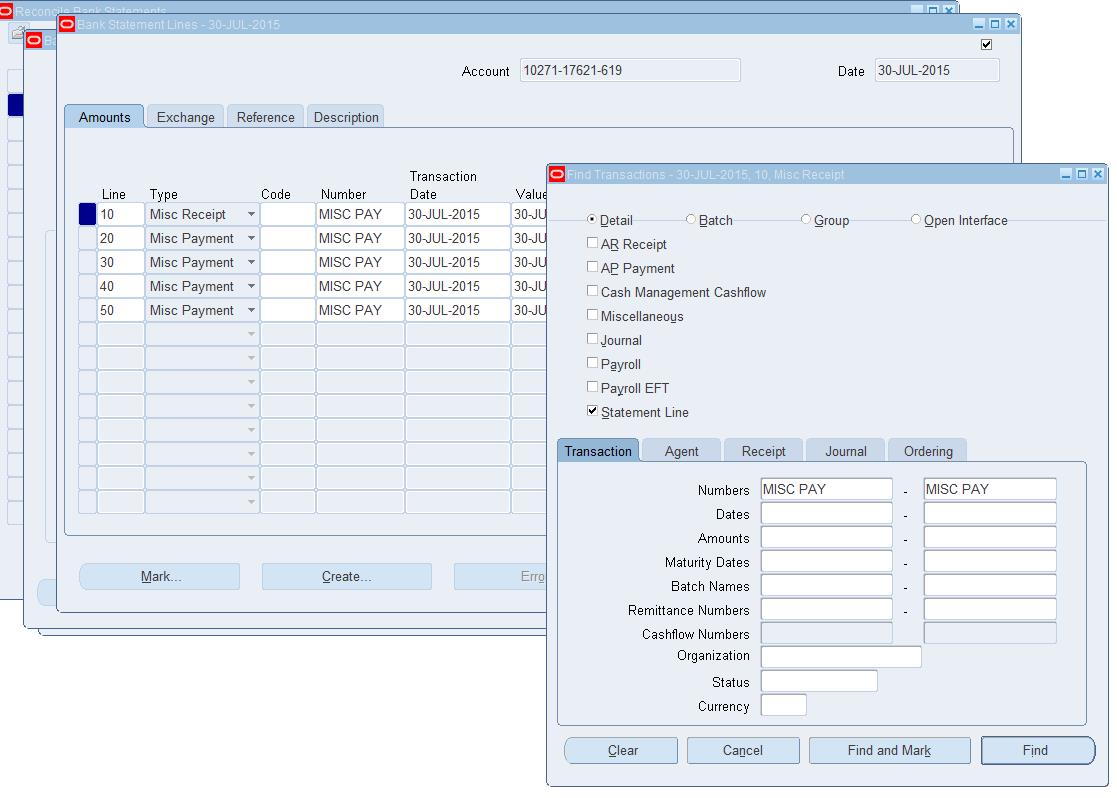Check the Payroll checkbox
Screen dimensions: 1117x798
tap(592, 363)
